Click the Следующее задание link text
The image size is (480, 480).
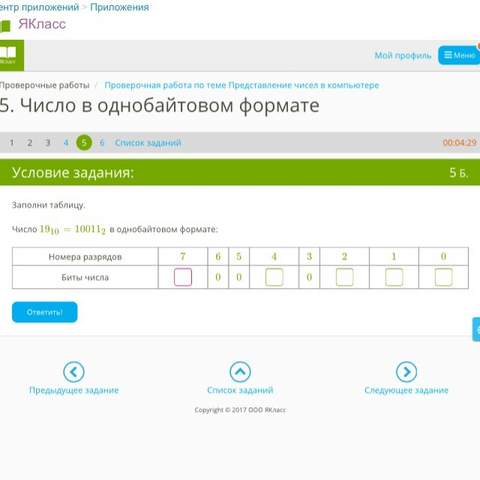pyautogui.click(x=406, y=390)
